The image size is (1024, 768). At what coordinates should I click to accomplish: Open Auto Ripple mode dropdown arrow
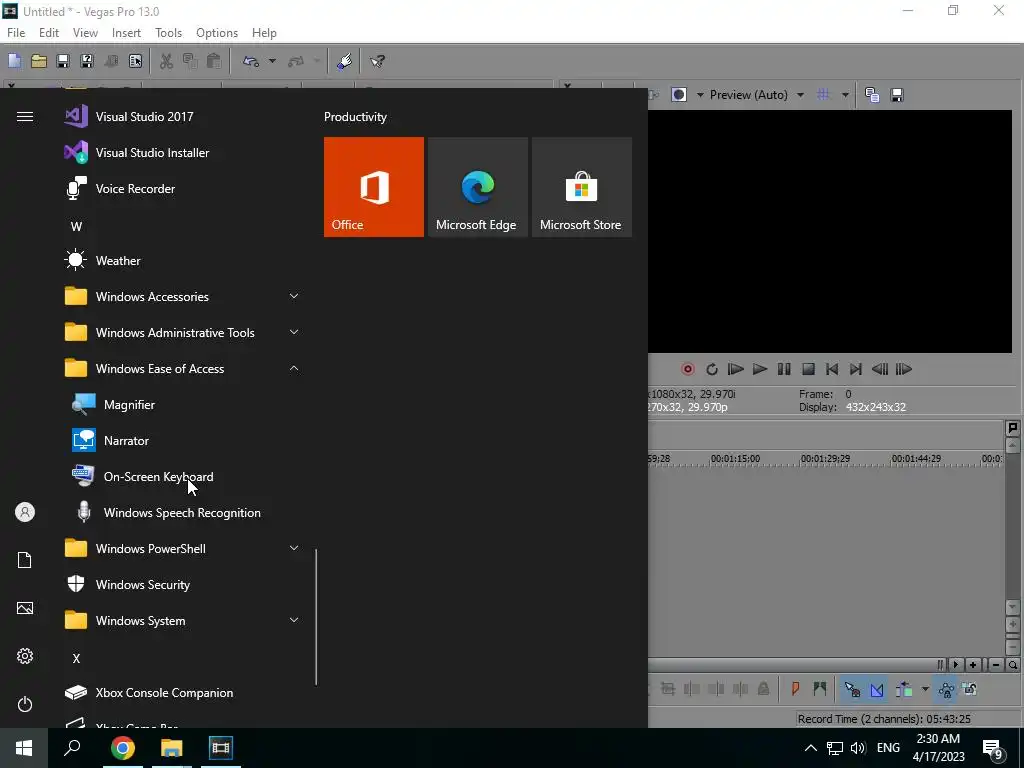point(925,689)
